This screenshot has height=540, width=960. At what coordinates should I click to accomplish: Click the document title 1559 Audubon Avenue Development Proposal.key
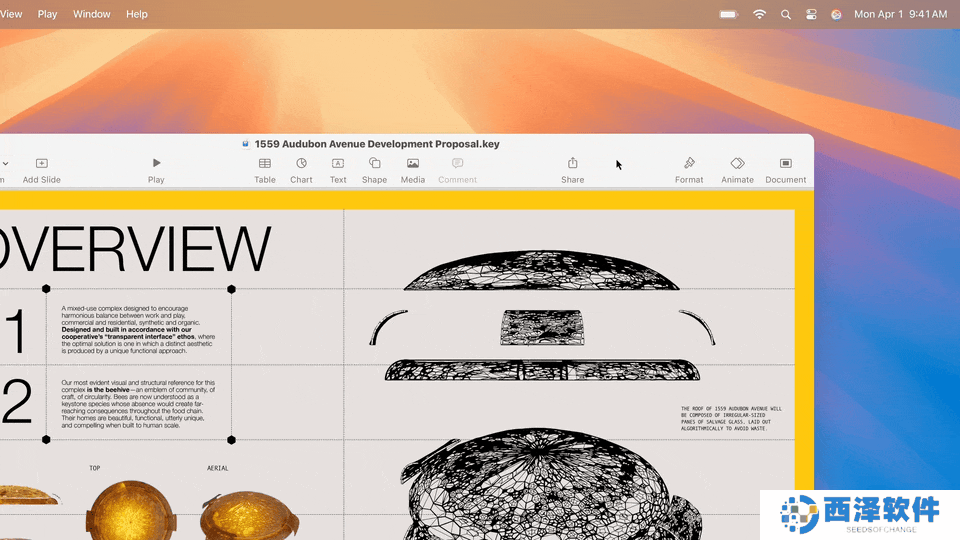point(376,144)
